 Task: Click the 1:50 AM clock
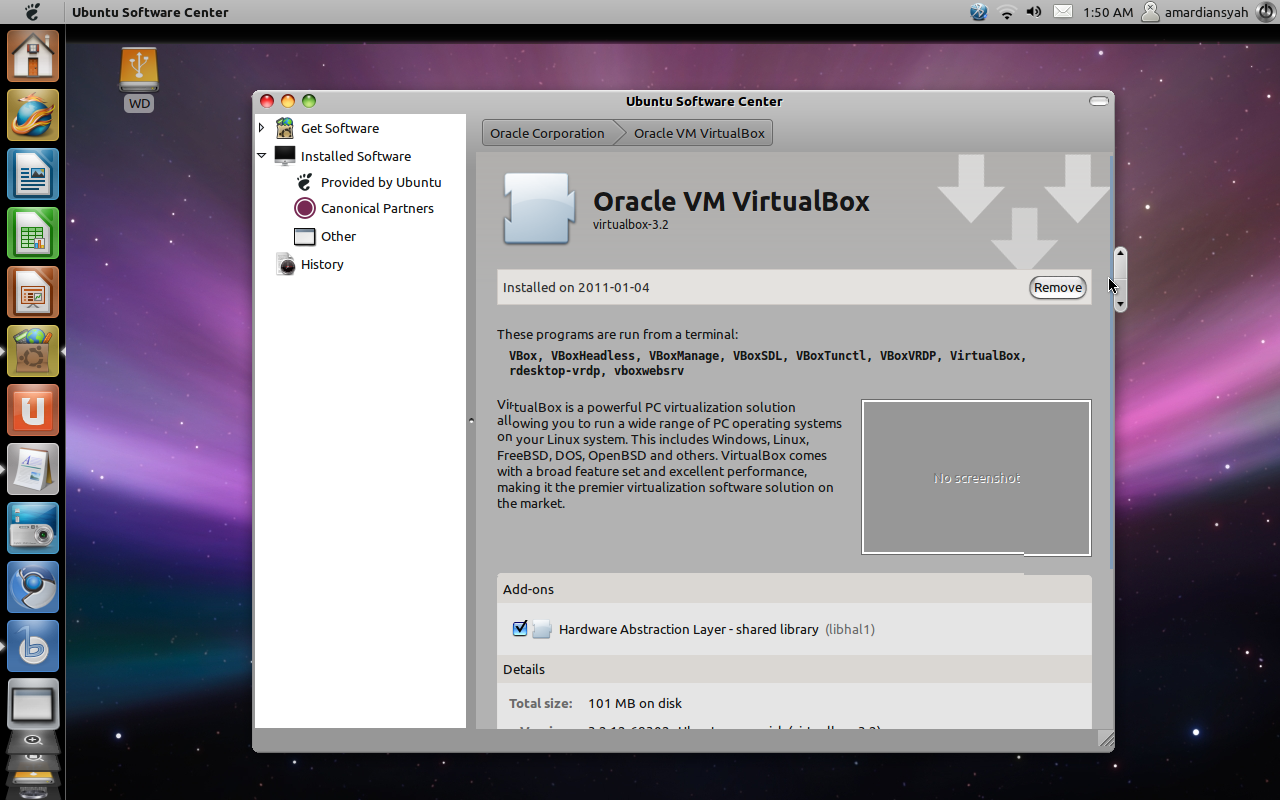[x=1108, y=12]
